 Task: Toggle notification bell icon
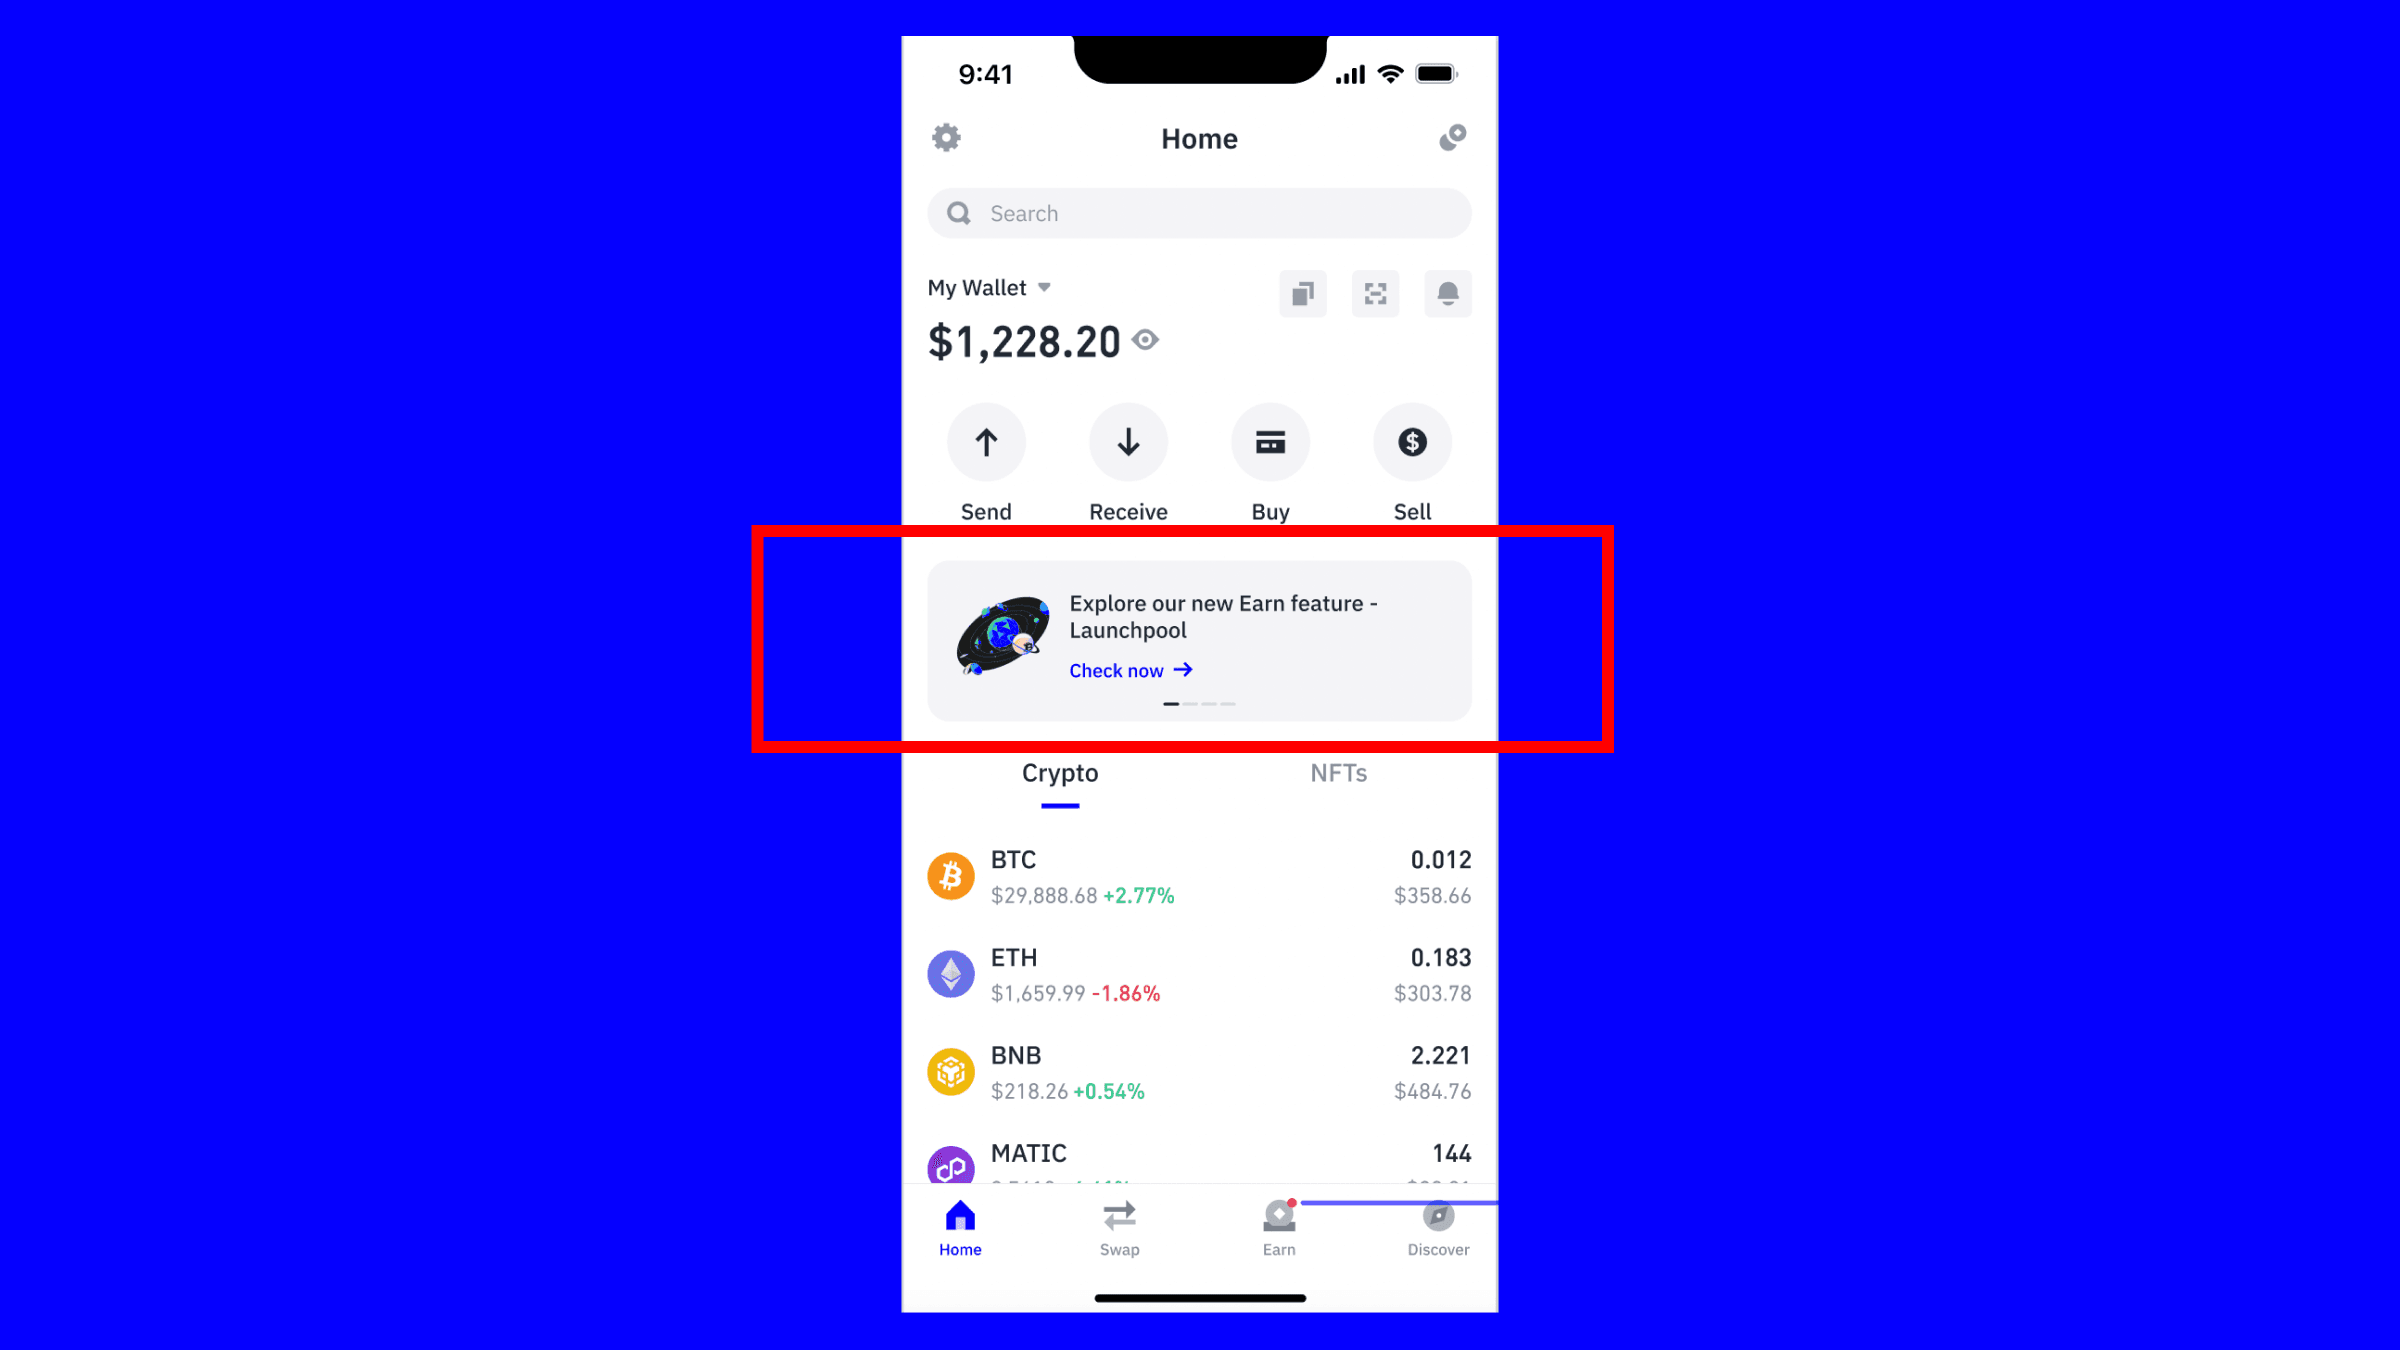point(1447,293)
